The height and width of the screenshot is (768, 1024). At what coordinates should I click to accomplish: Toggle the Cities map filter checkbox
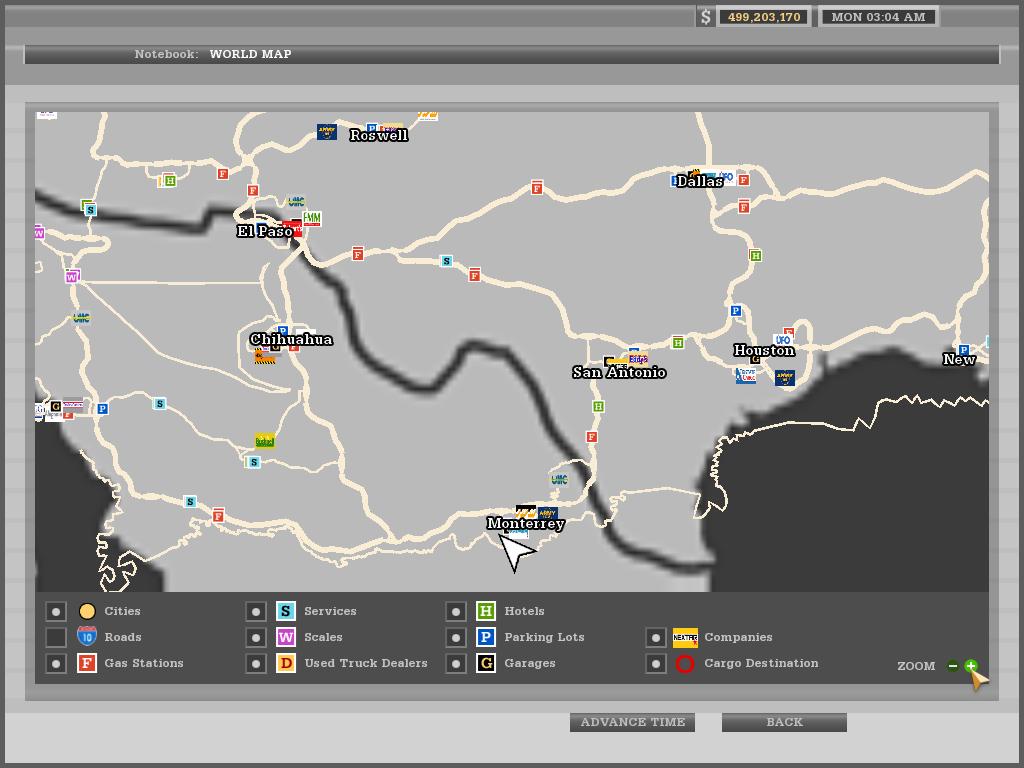click(x=56, y=611)
